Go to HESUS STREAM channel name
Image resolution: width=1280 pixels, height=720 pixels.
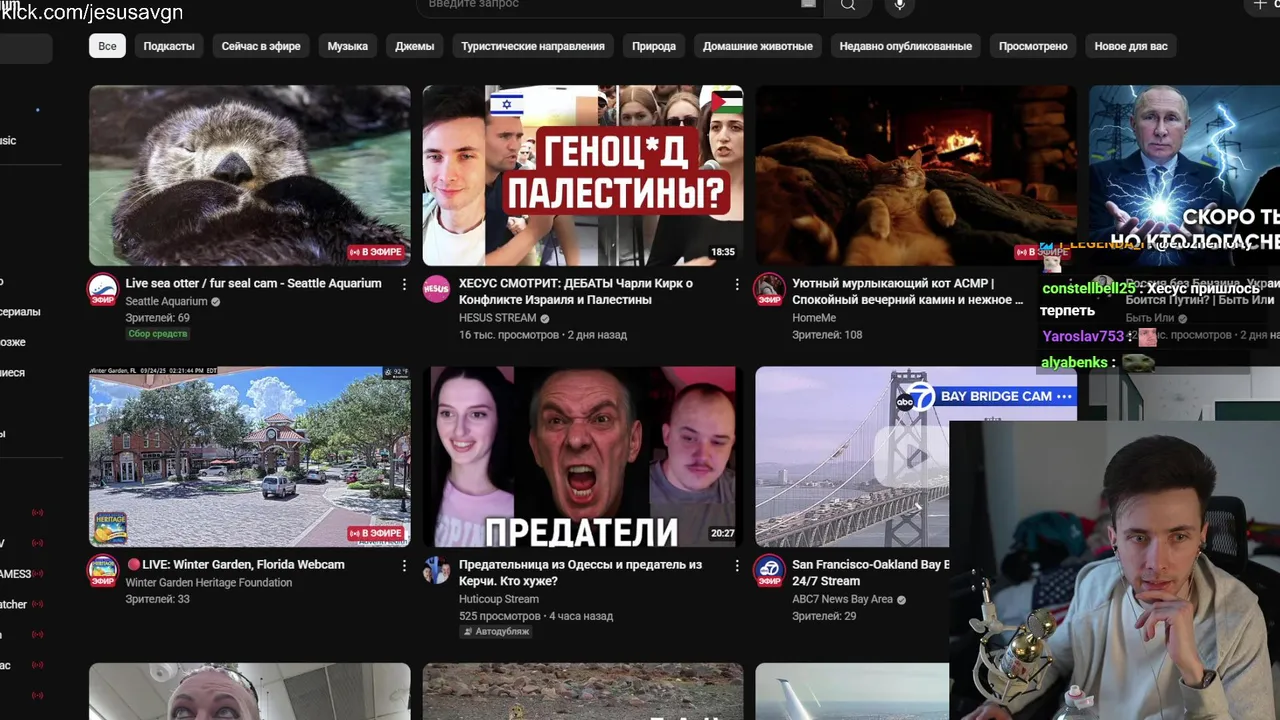(x=497, y=318)
